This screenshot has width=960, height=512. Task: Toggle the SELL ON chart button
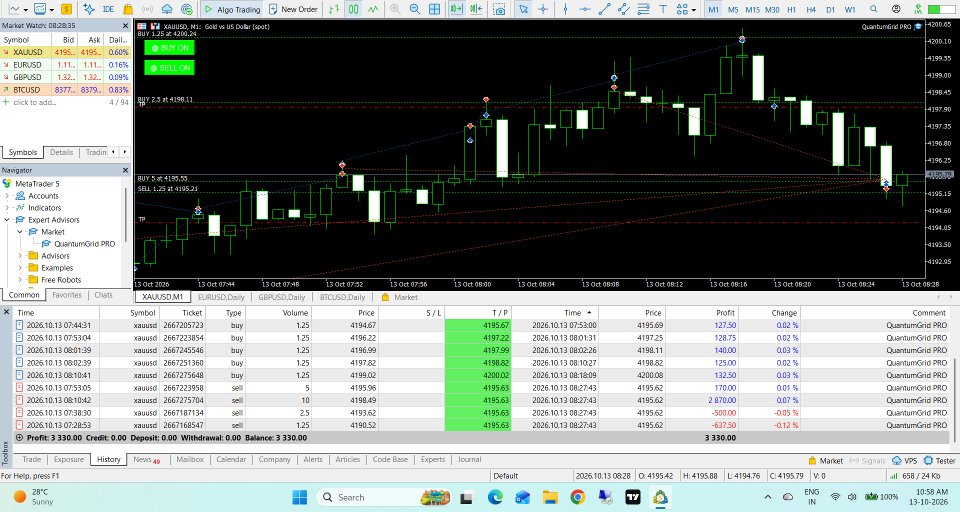coord(170,67)
